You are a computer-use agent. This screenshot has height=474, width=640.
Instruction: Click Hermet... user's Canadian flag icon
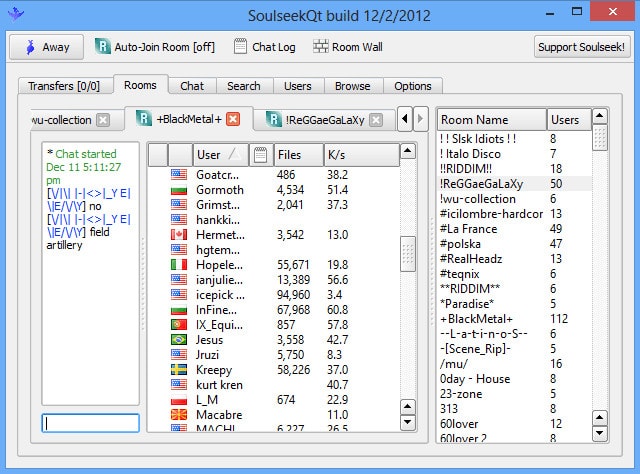coord(179,235)
